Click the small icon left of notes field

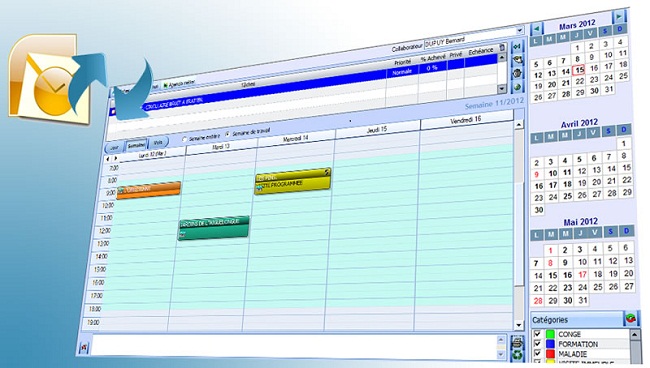[x=84, y=347]
